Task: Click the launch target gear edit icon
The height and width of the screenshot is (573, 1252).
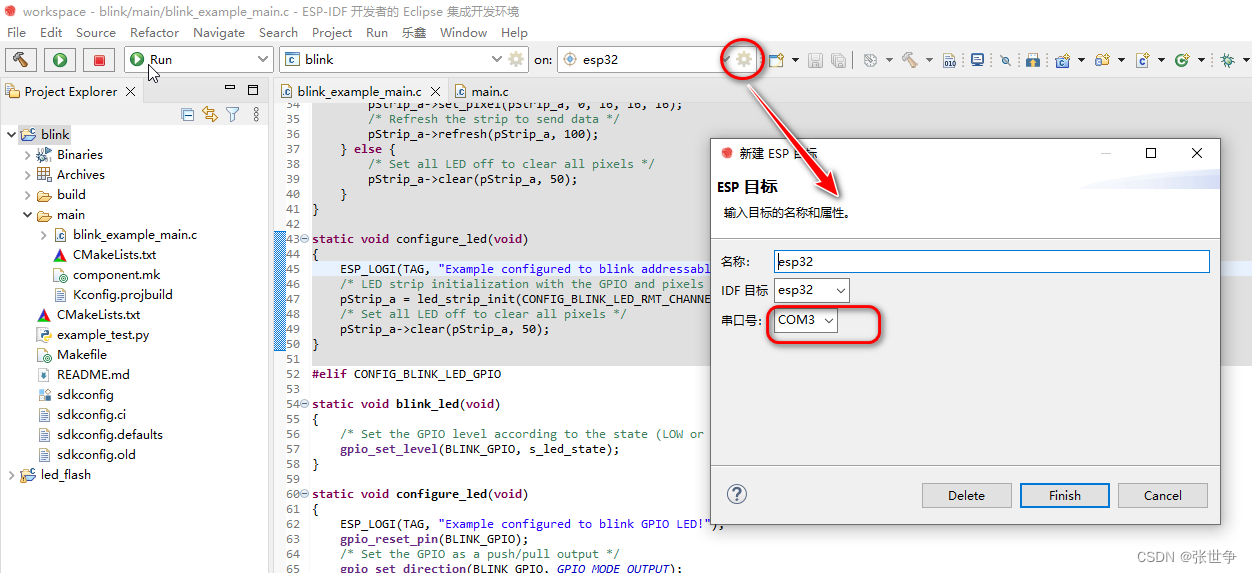Action: tap(744, 60)
